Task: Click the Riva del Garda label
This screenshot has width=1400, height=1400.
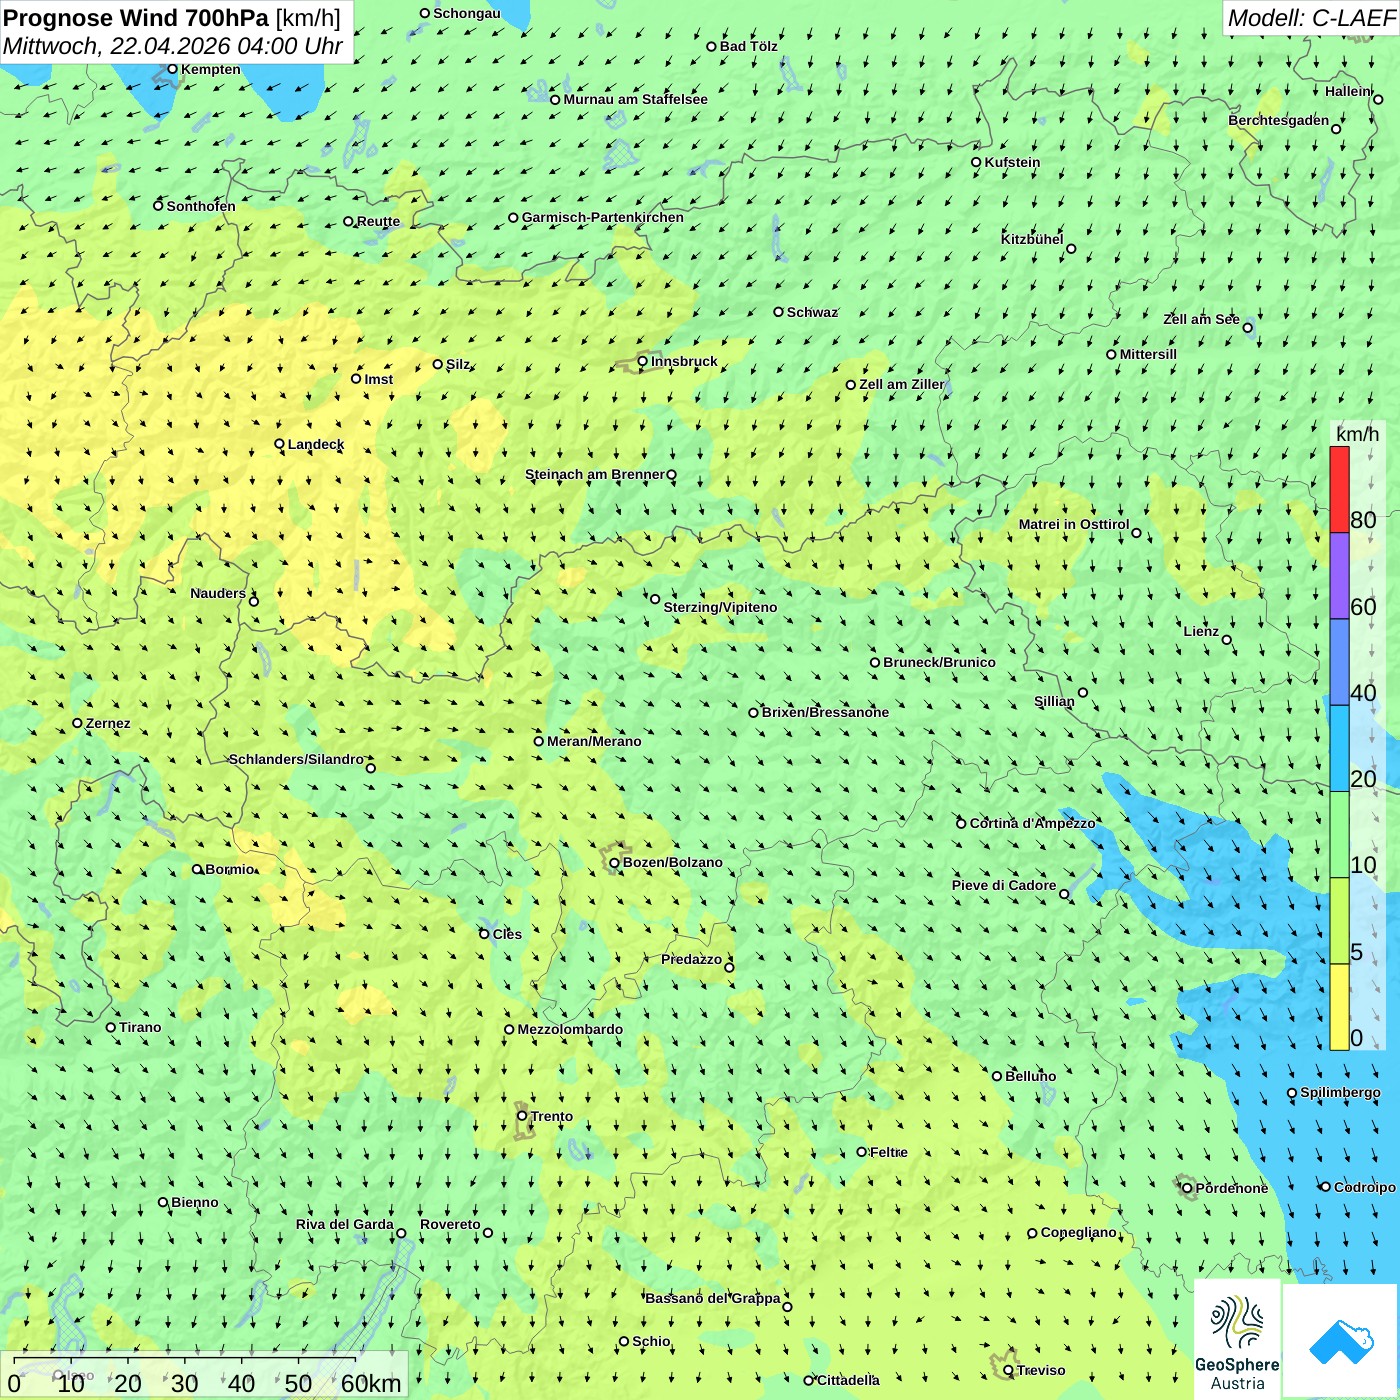Action: pos(344,1224)
